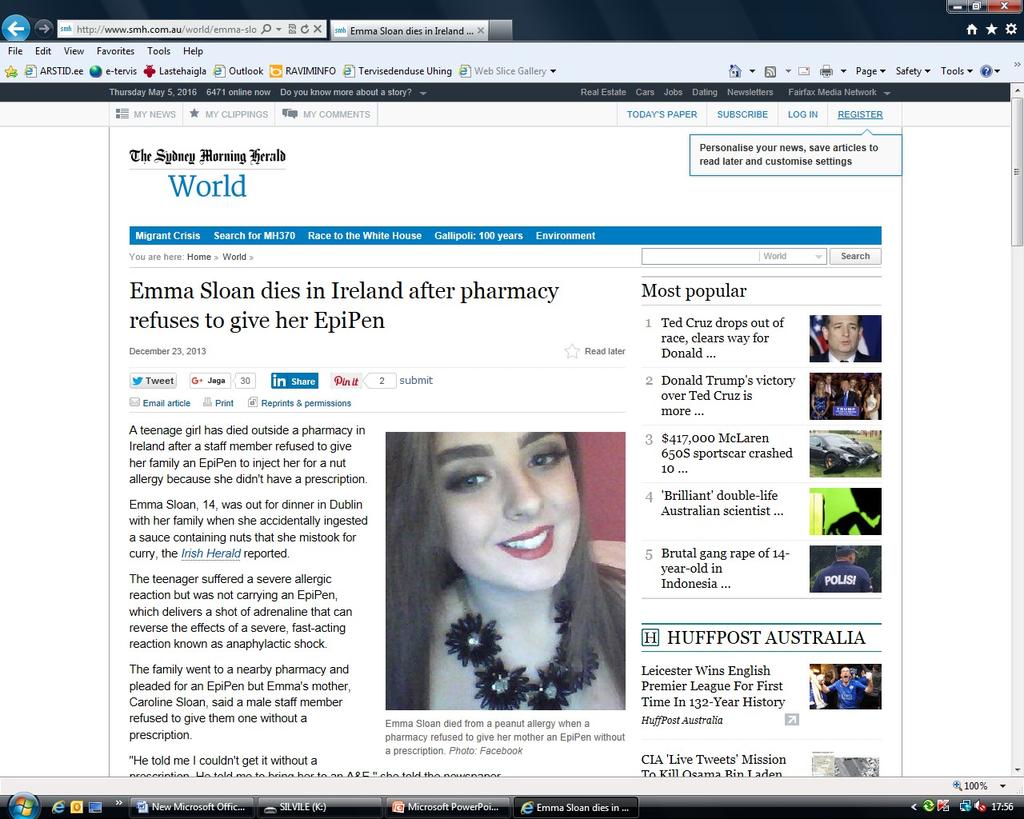
Task: Click the Tweet button
Action: (153, 381)
